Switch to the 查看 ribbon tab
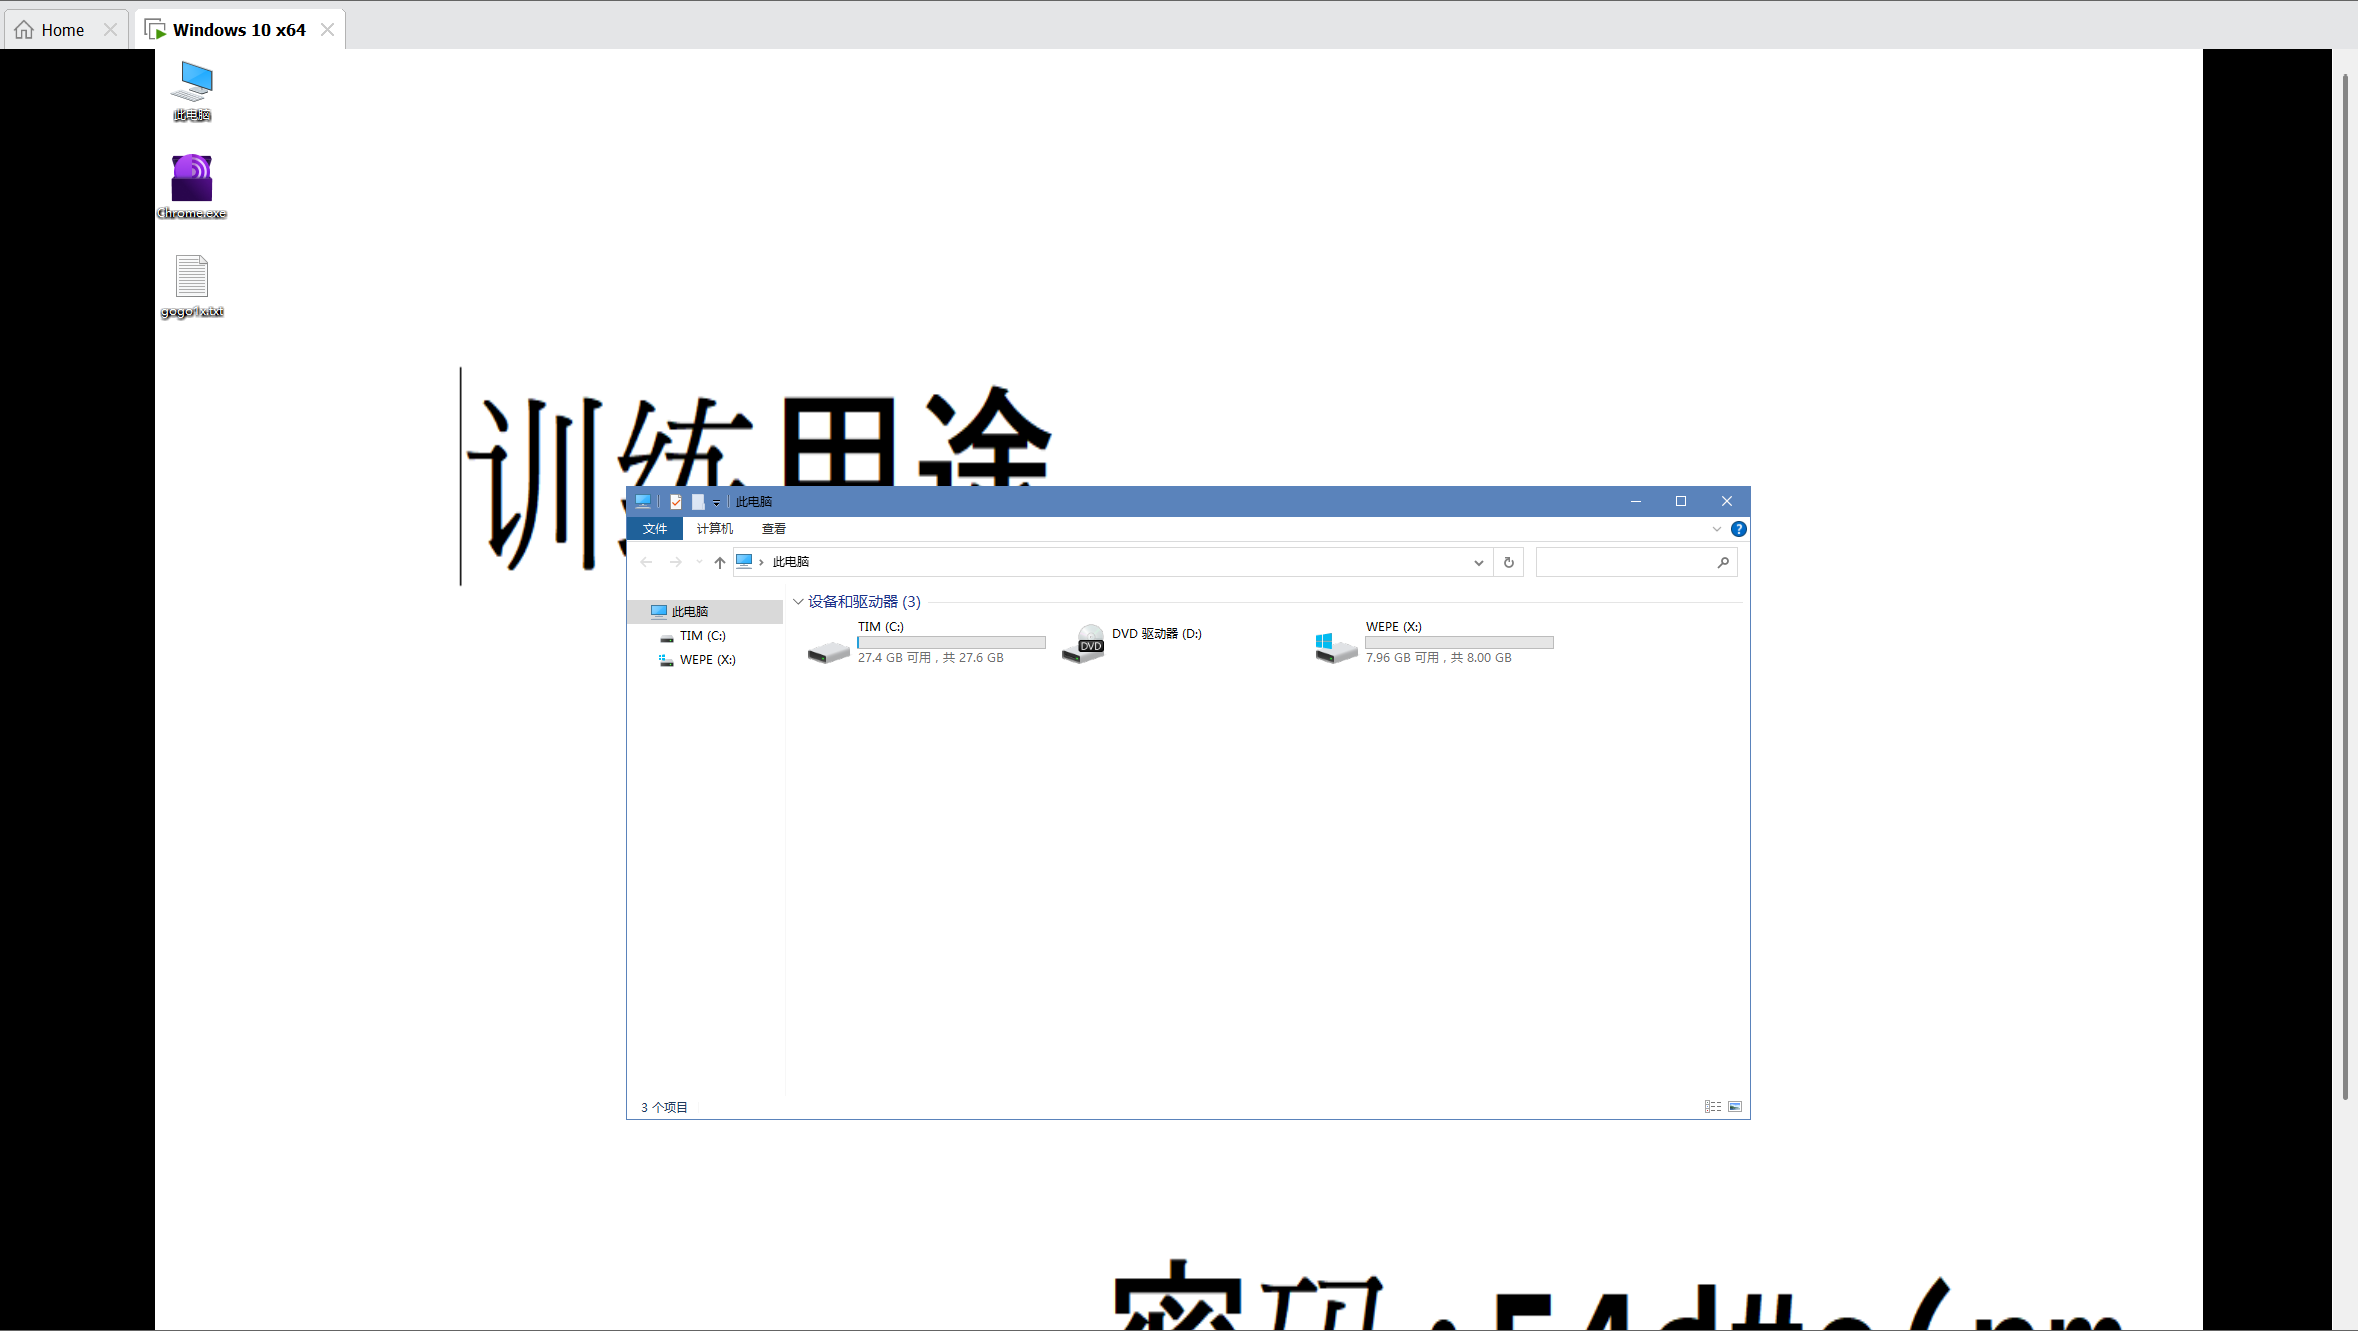Viewport: 2358px width, 1331px height. coord(773,529)
